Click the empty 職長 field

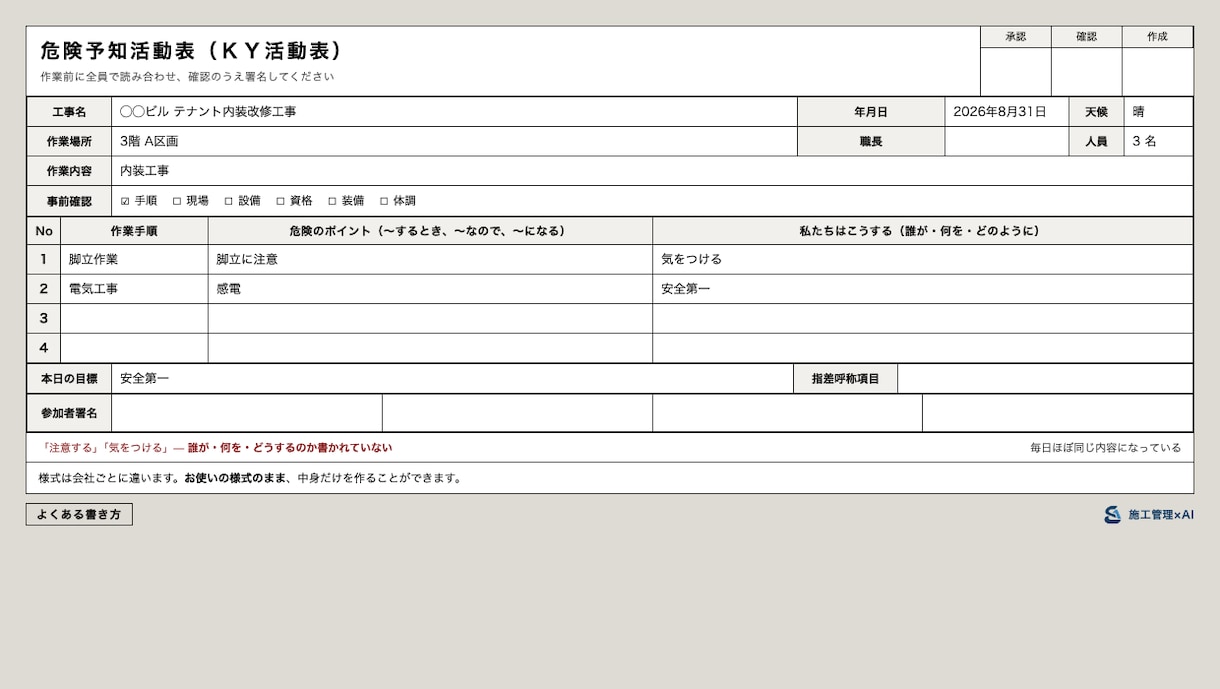(x=1006, y=142)
